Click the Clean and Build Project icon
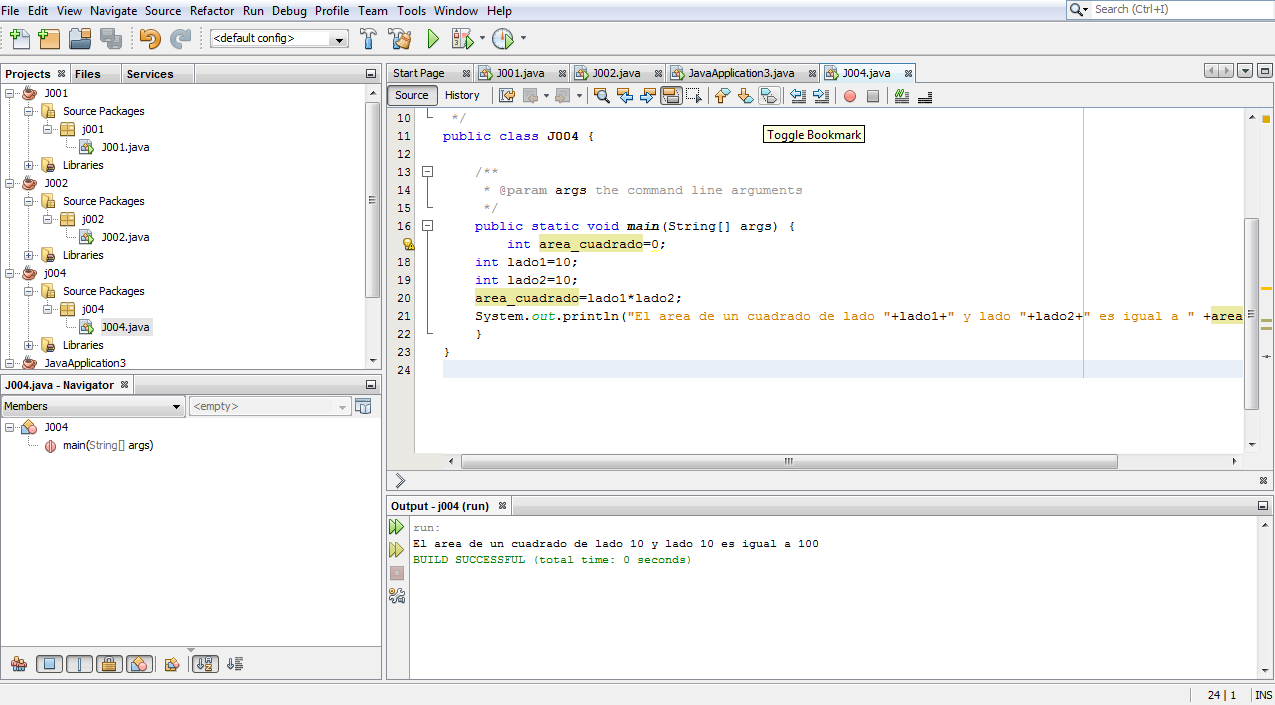The width and height of the screenshot is (1275, 705). [400, 39]
